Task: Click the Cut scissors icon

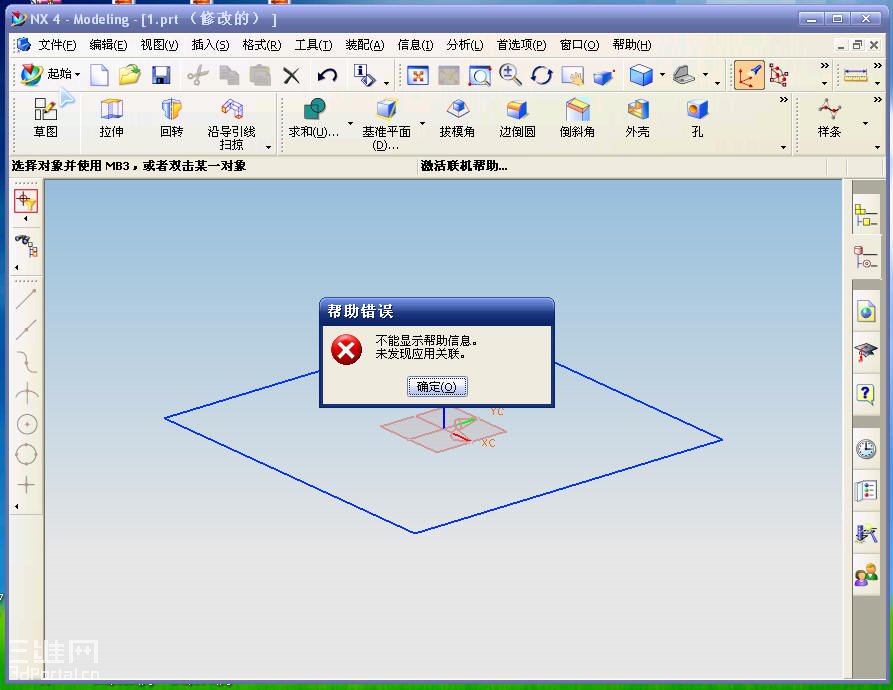Action: point(198,75)
